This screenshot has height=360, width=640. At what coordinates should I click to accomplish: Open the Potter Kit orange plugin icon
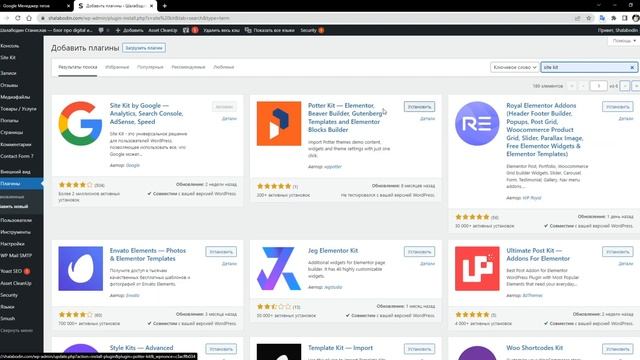pyautogui.click(x=279, y=123)
